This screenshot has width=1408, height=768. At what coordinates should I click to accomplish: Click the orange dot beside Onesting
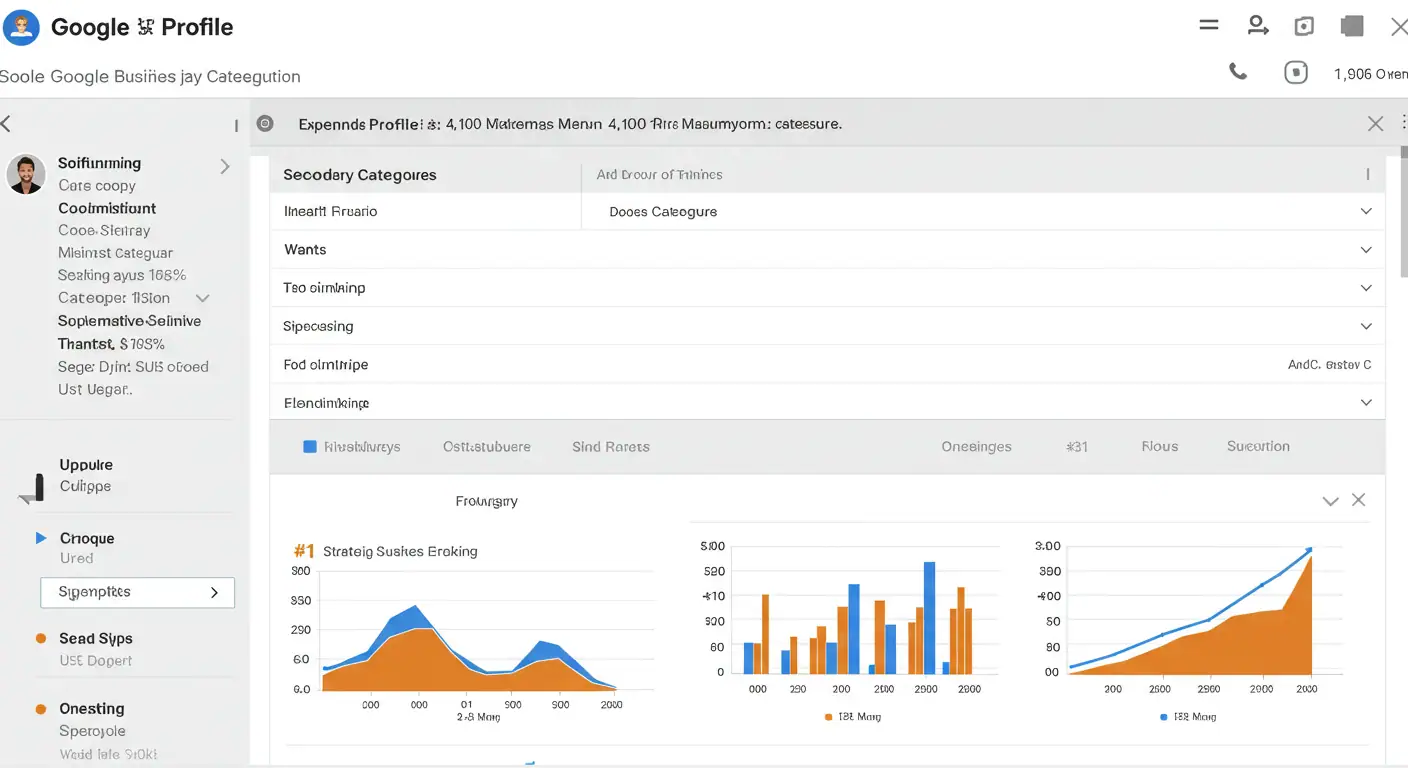click(41, 709)
